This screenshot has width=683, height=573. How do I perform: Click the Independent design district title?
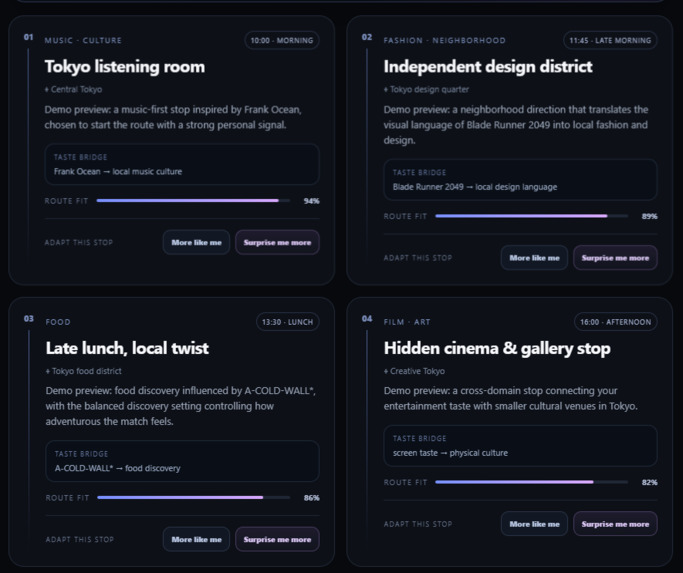488,67
